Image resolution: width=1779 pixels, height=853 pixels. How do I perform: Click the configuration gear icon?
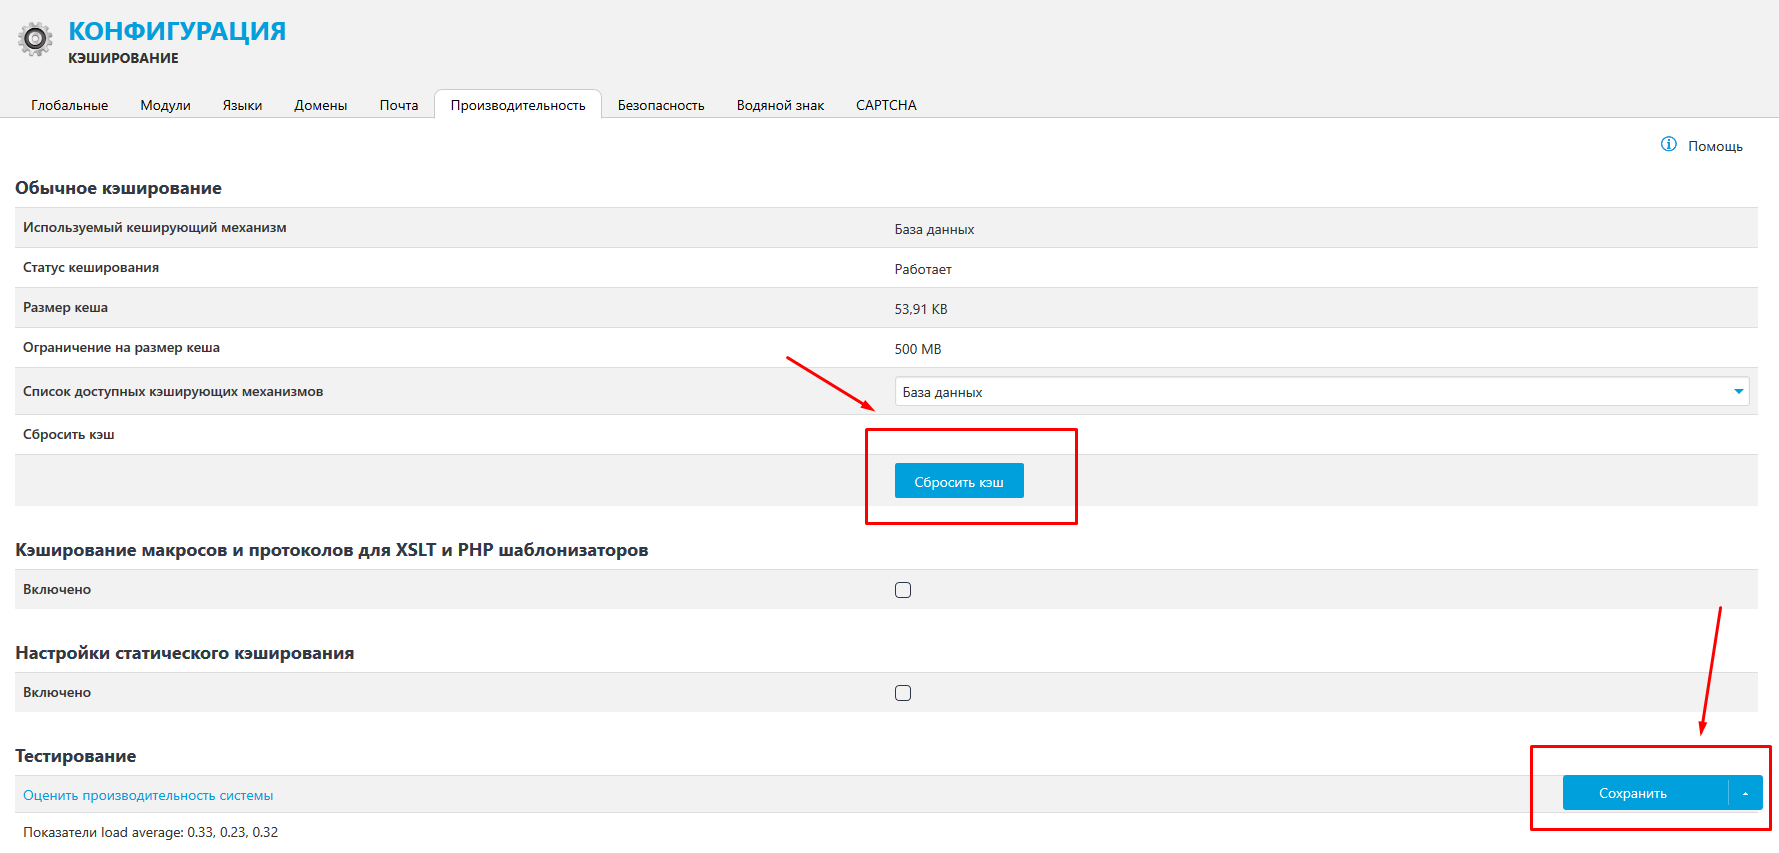click(36, 39)
